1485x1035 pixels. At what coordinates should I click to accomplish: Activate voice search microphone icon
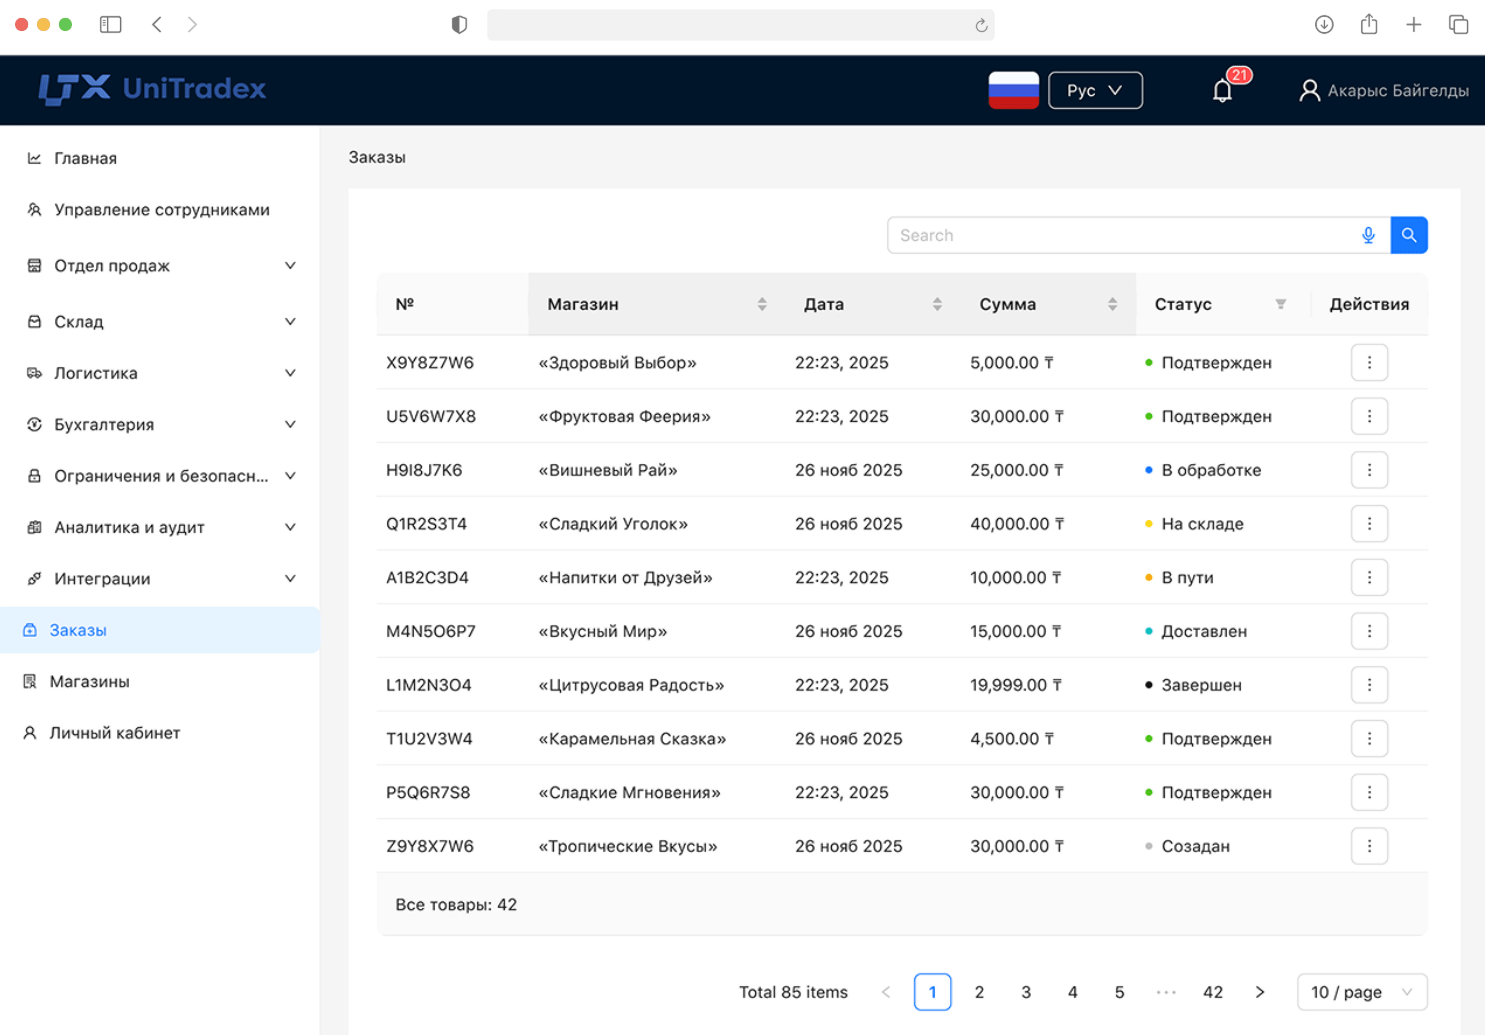coord(1368,235)
